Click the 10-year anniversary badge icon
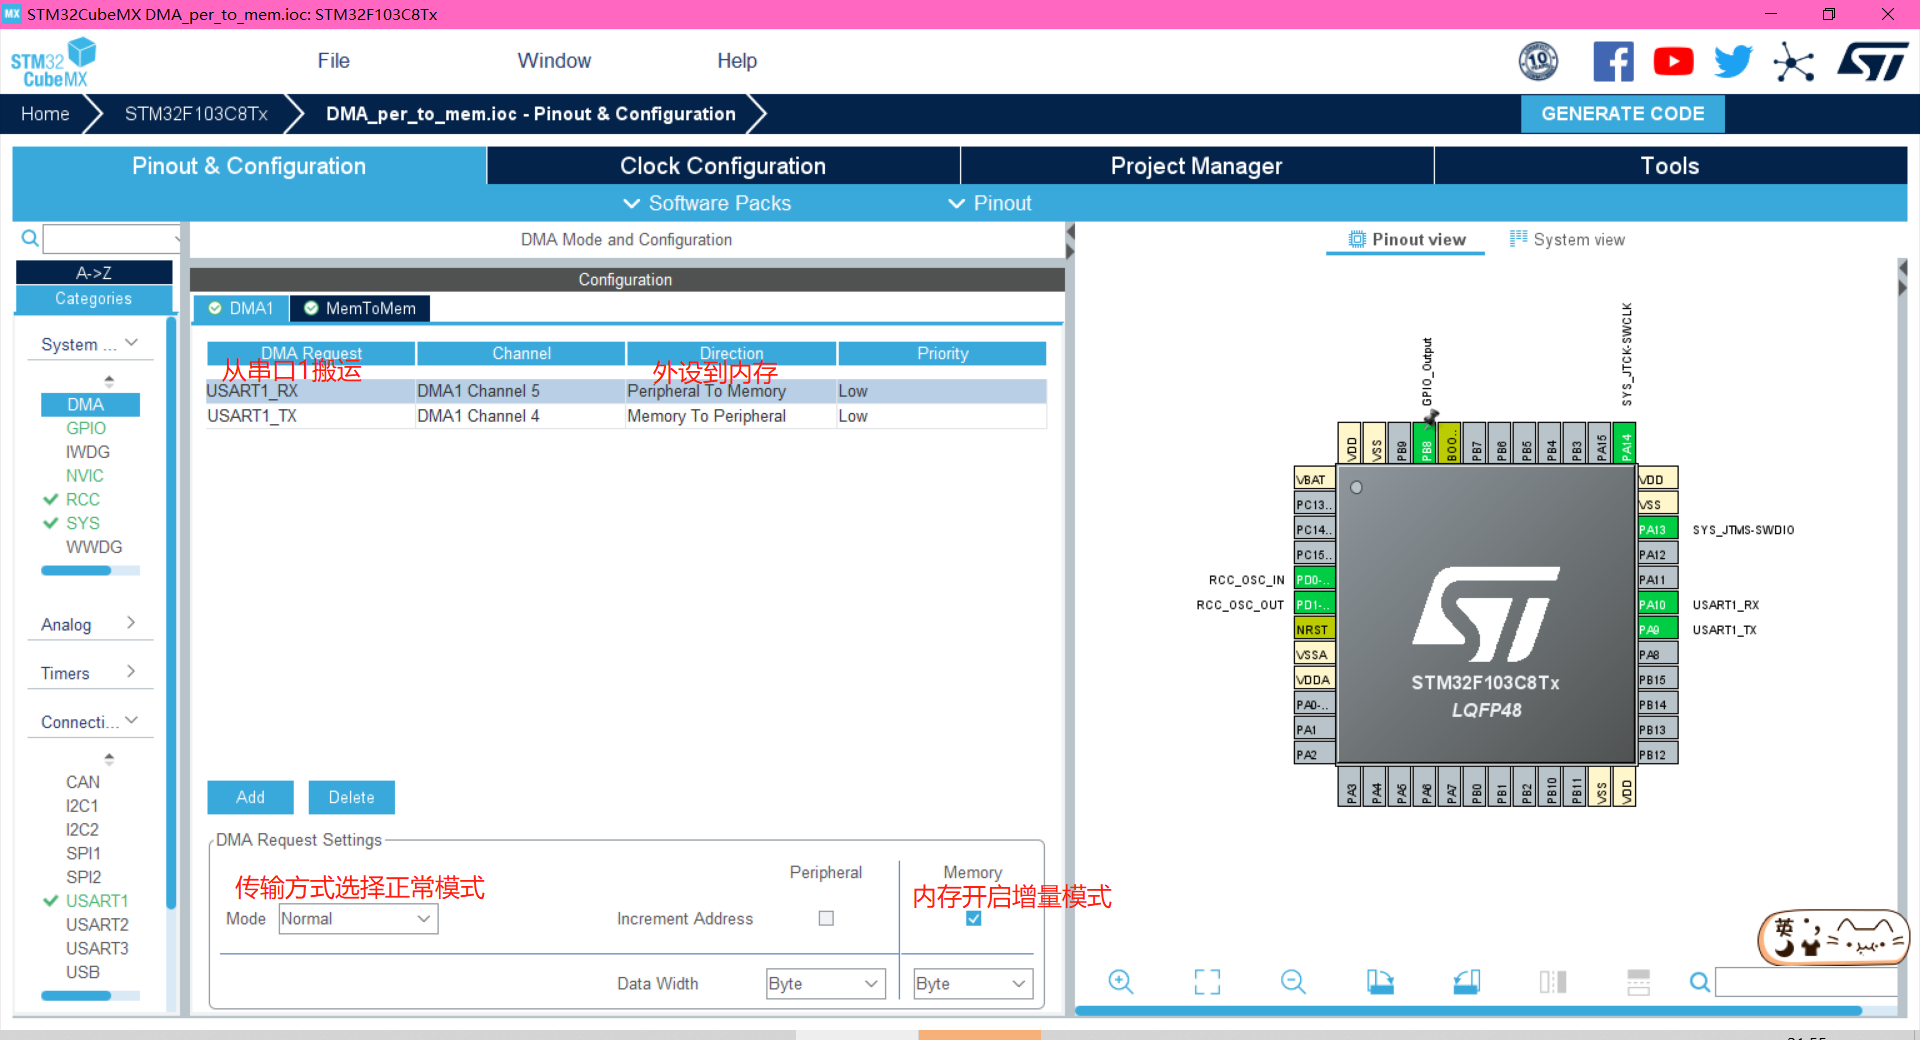The height and width of the screenshot is (1040, 1920). click(x=1538, y=62)
